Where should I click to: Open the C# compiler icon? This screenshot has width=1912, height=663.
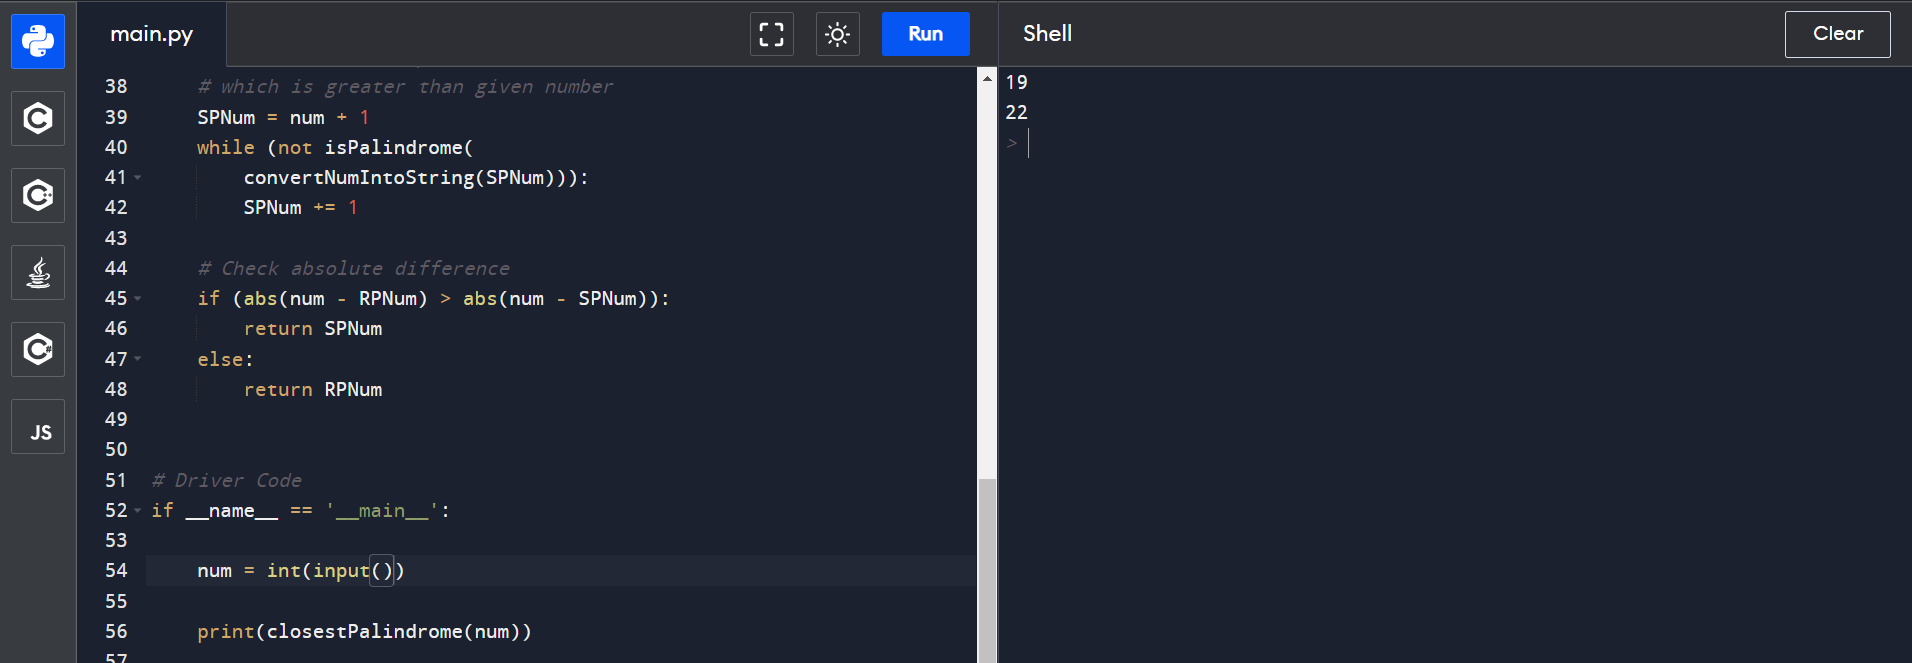(x=38, y=349)
